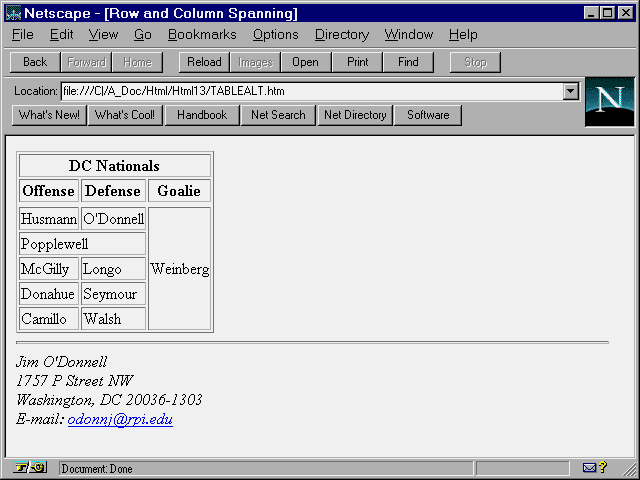Viewport: 640px width, 480px height.
Task: Click the Weinberg goalie table cell
Action: [x=180, y=269]
